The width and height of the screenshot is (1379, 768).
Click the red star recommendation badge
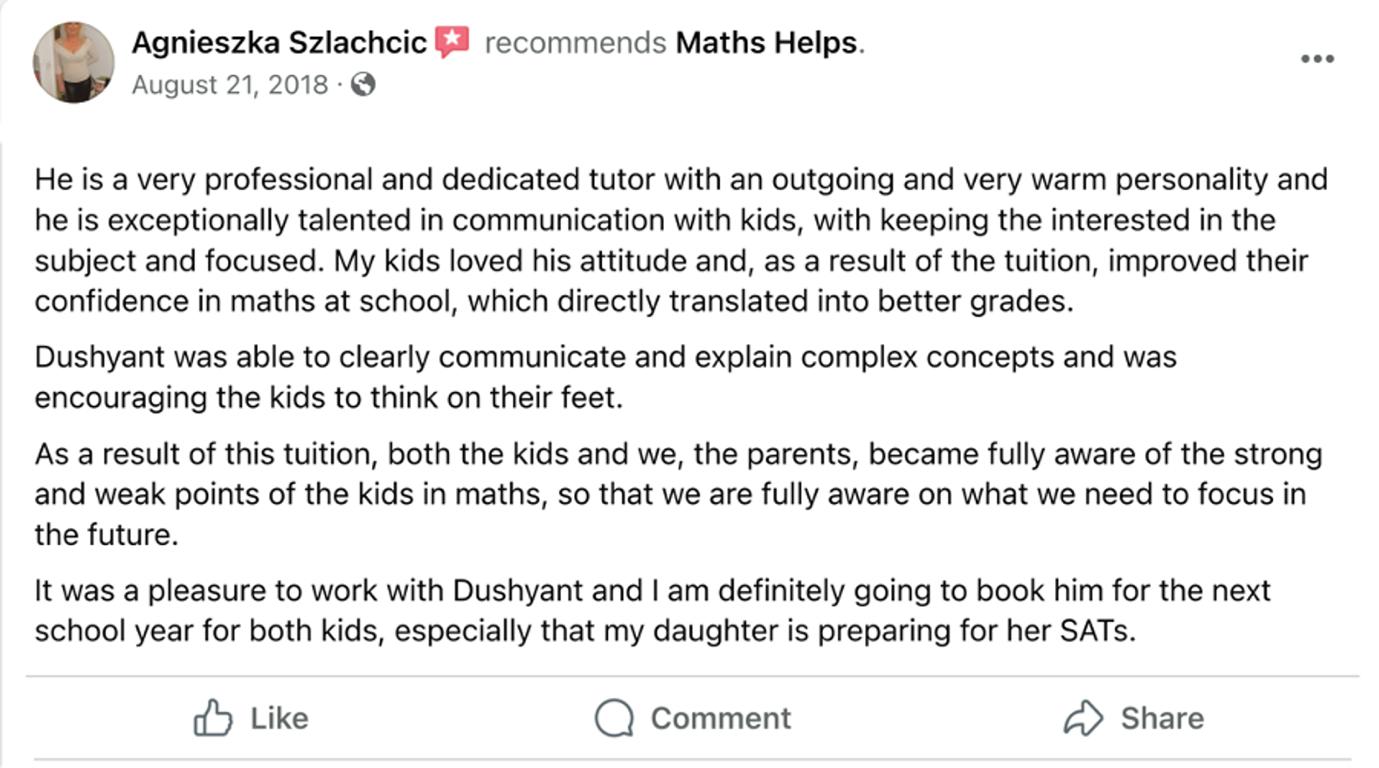click(452, 42)
